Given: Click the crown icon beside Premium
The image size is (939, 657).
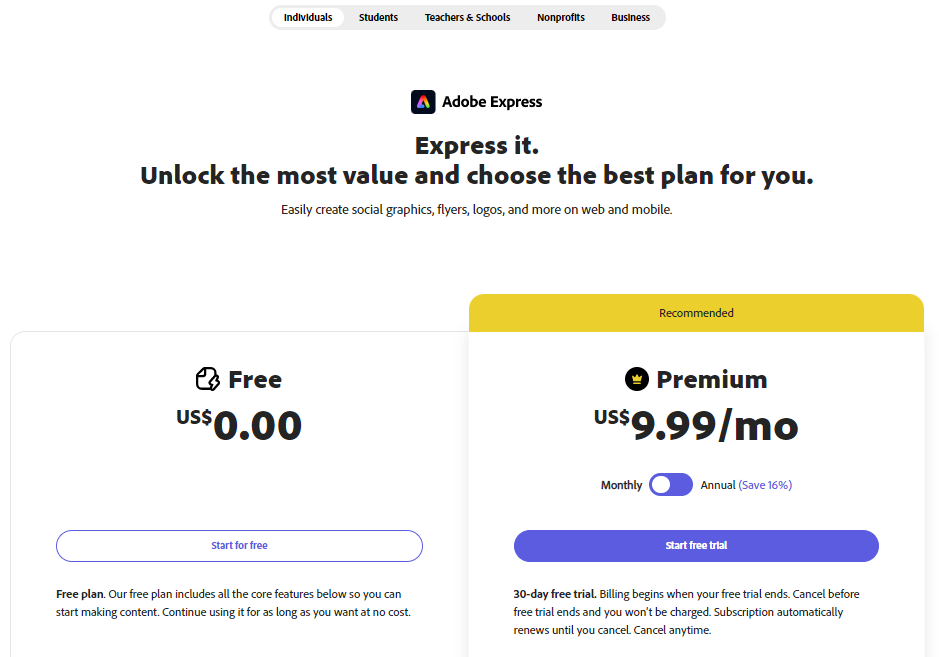Looking at the screenshot, I should (x=638, y=379).
